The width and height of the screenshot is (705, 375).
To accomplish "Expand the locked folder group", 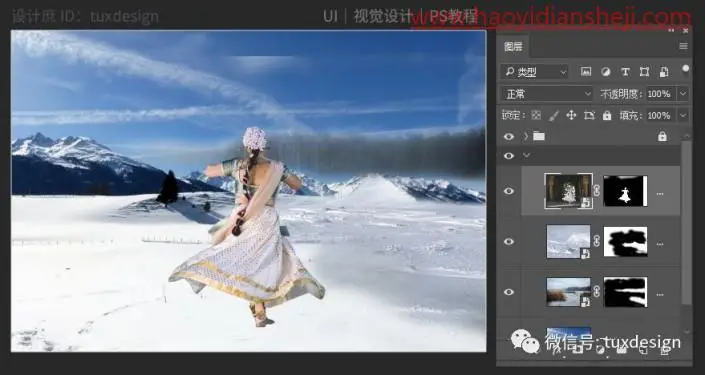I will pos(525,136).
